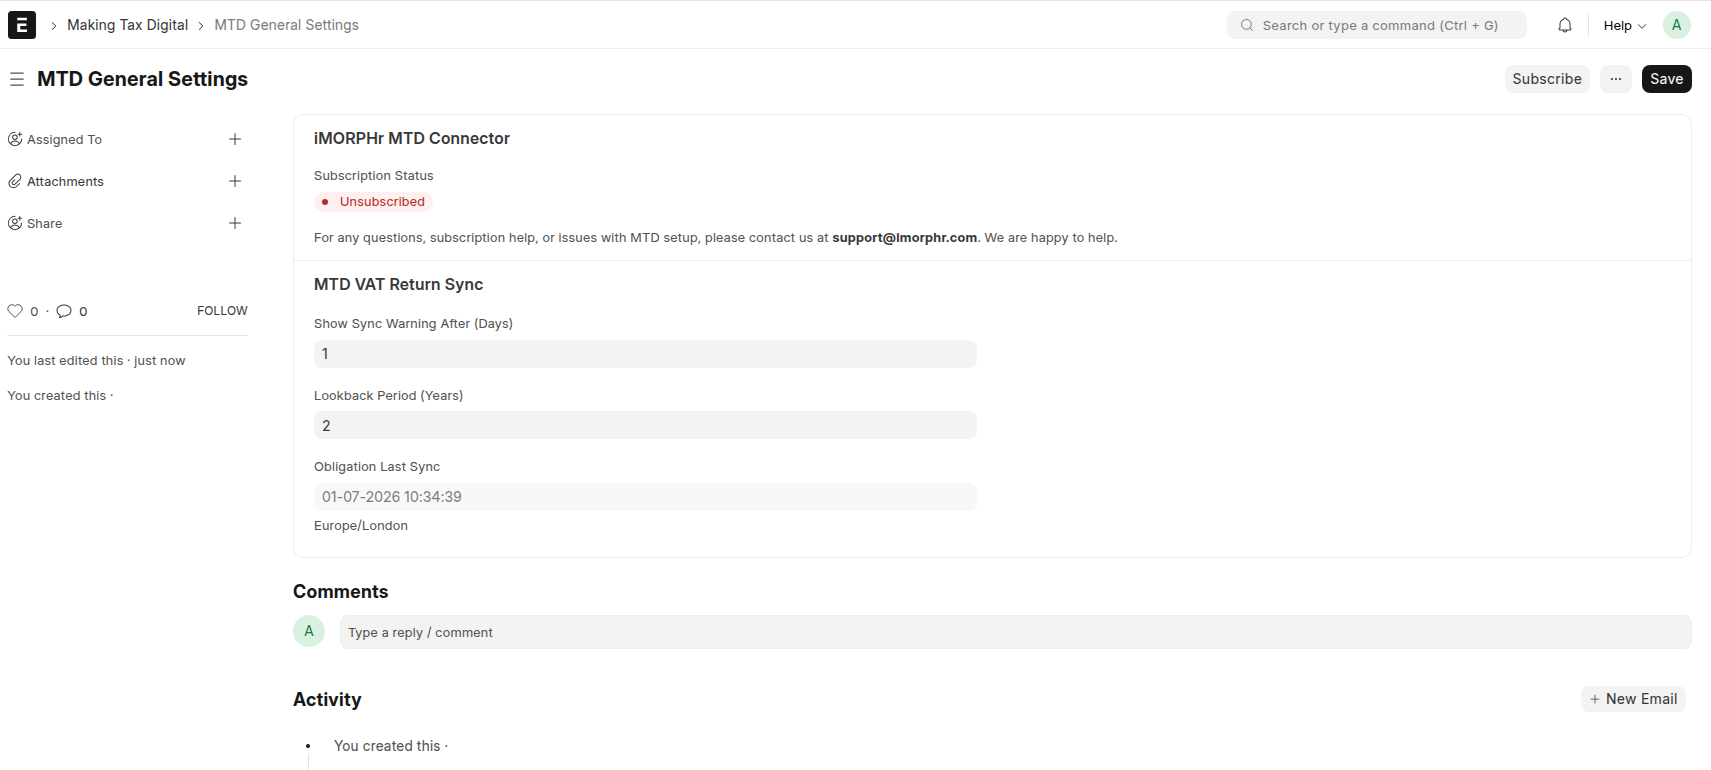Open the comments count speech bubble icon
Screen dimensions: 1711x770
64,311
